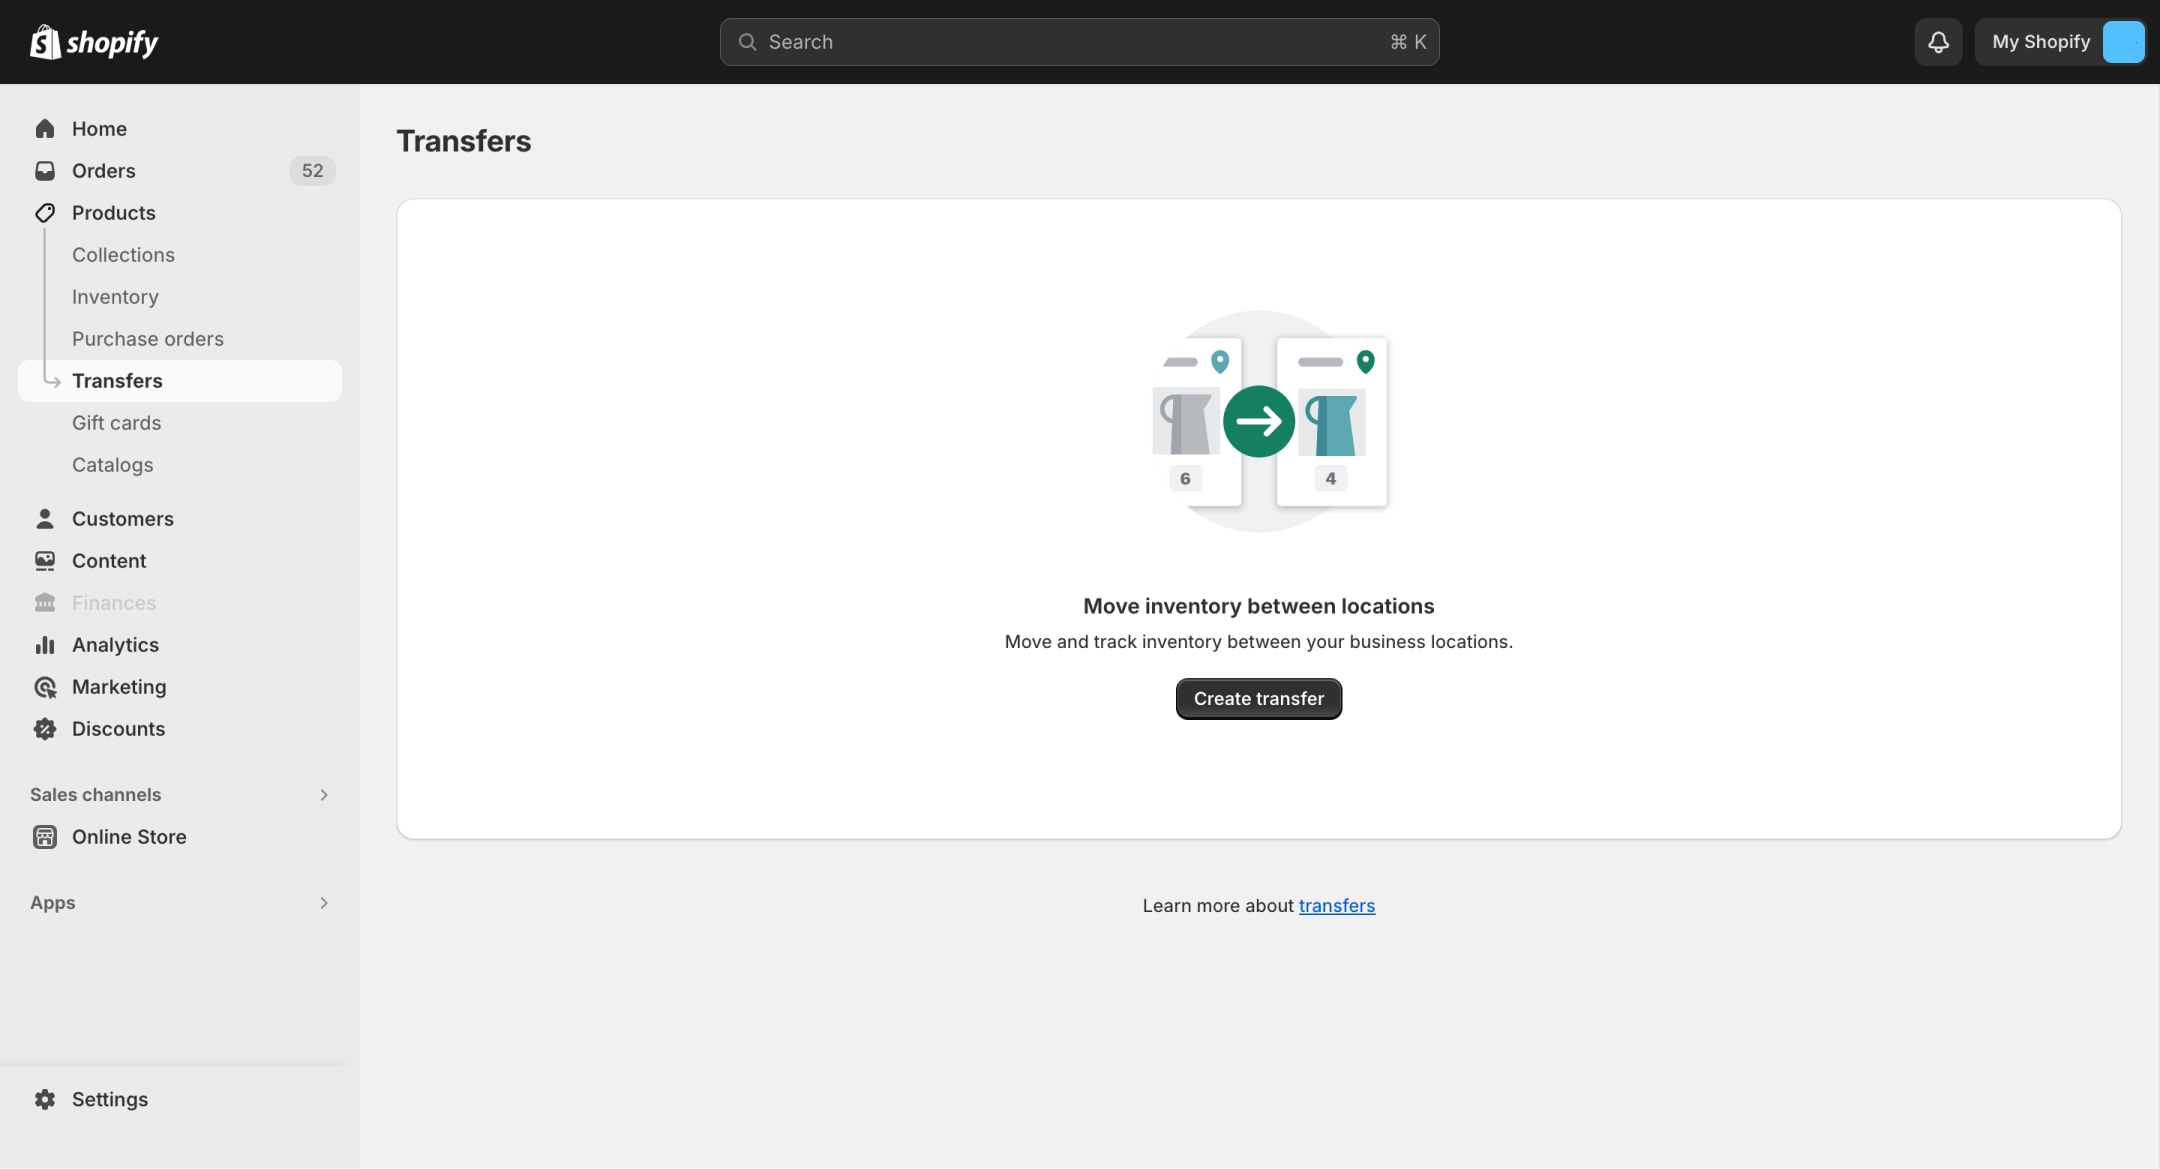The height and width of the screenshot is (1169, 2160).
Task: Expand the Sales channels chevron
Action: click(324, 795)
